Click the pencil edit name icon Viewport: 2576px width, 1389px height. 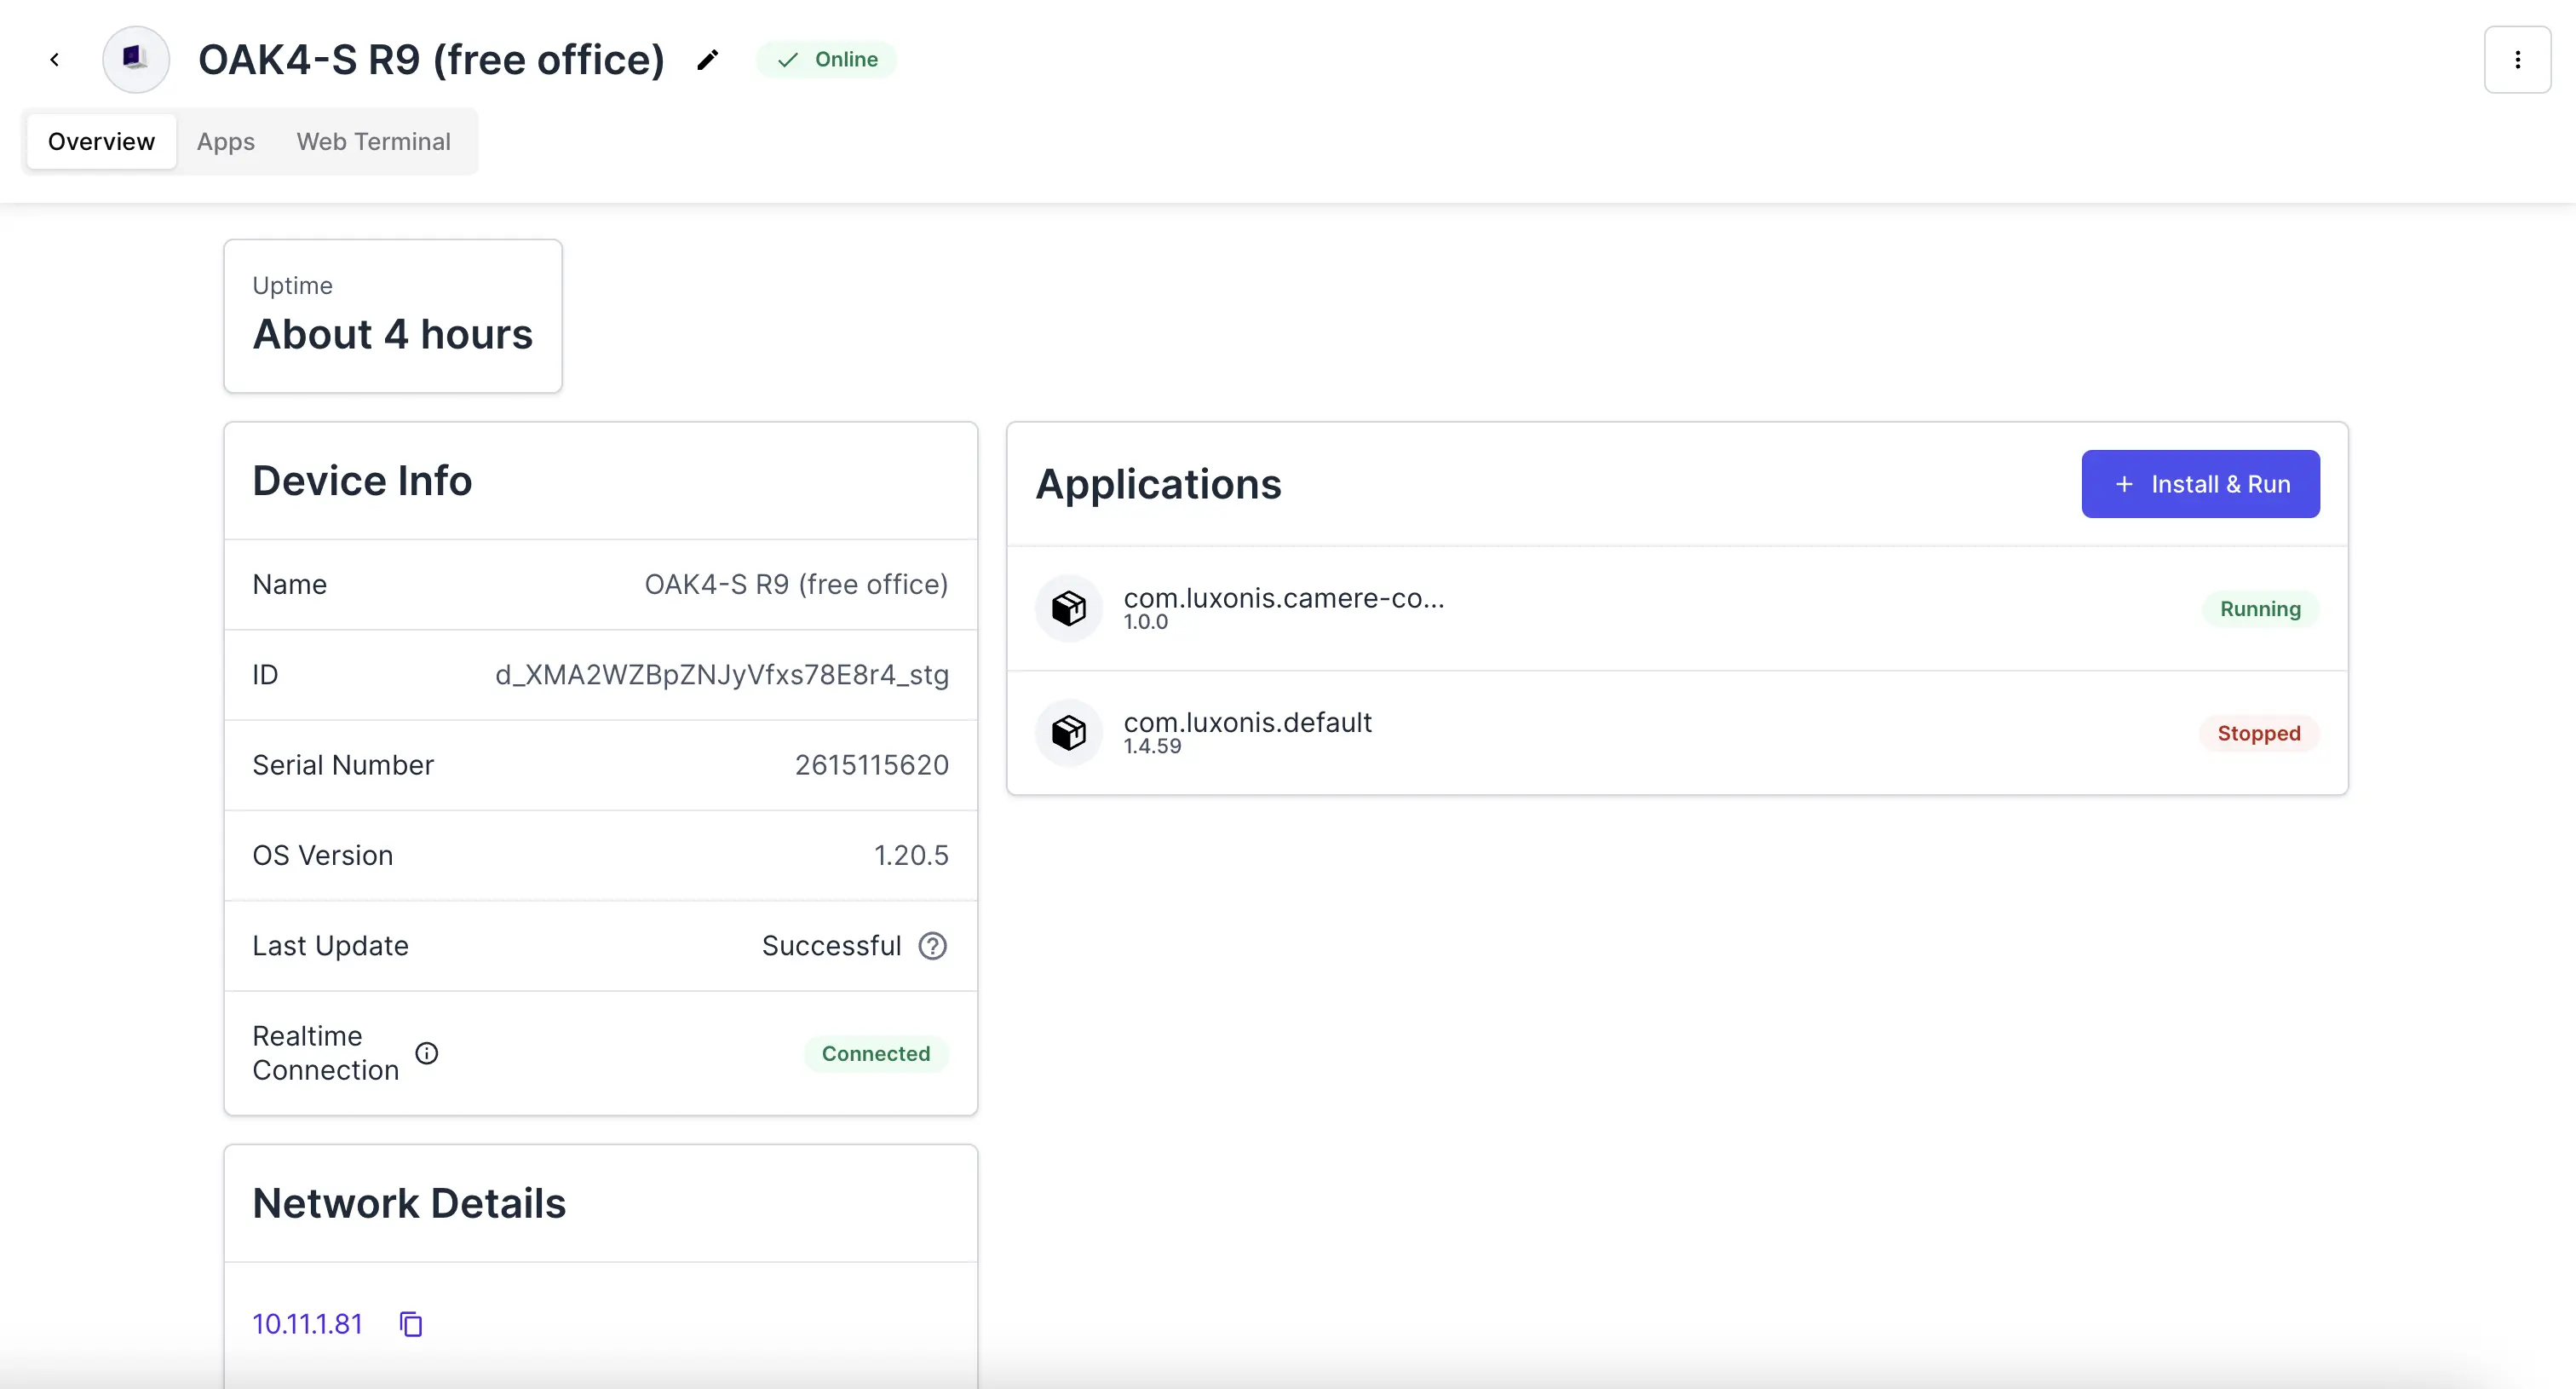tap(708, 60)
